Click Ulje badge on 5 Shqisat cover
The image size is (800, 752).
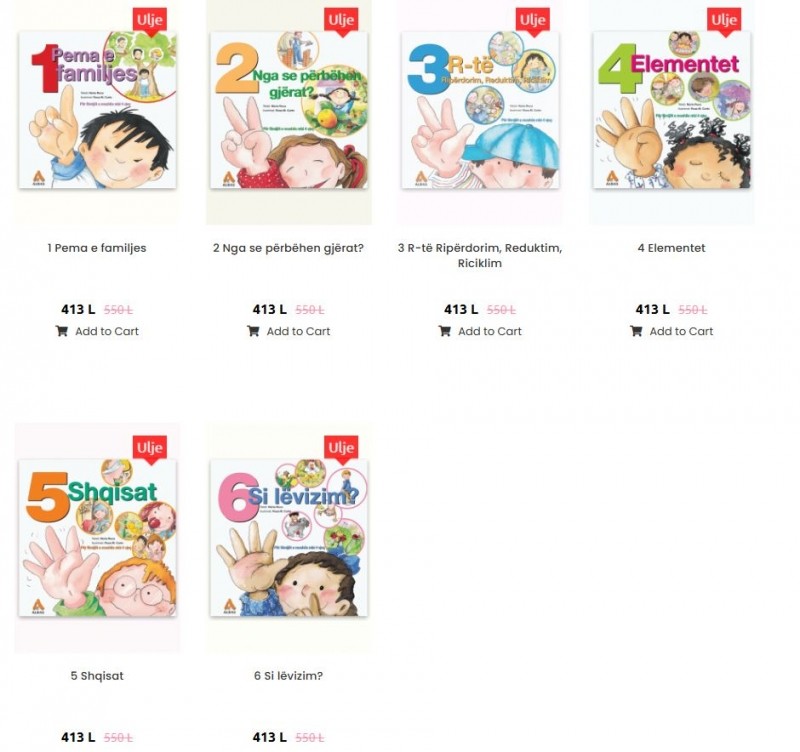(149, 449)
